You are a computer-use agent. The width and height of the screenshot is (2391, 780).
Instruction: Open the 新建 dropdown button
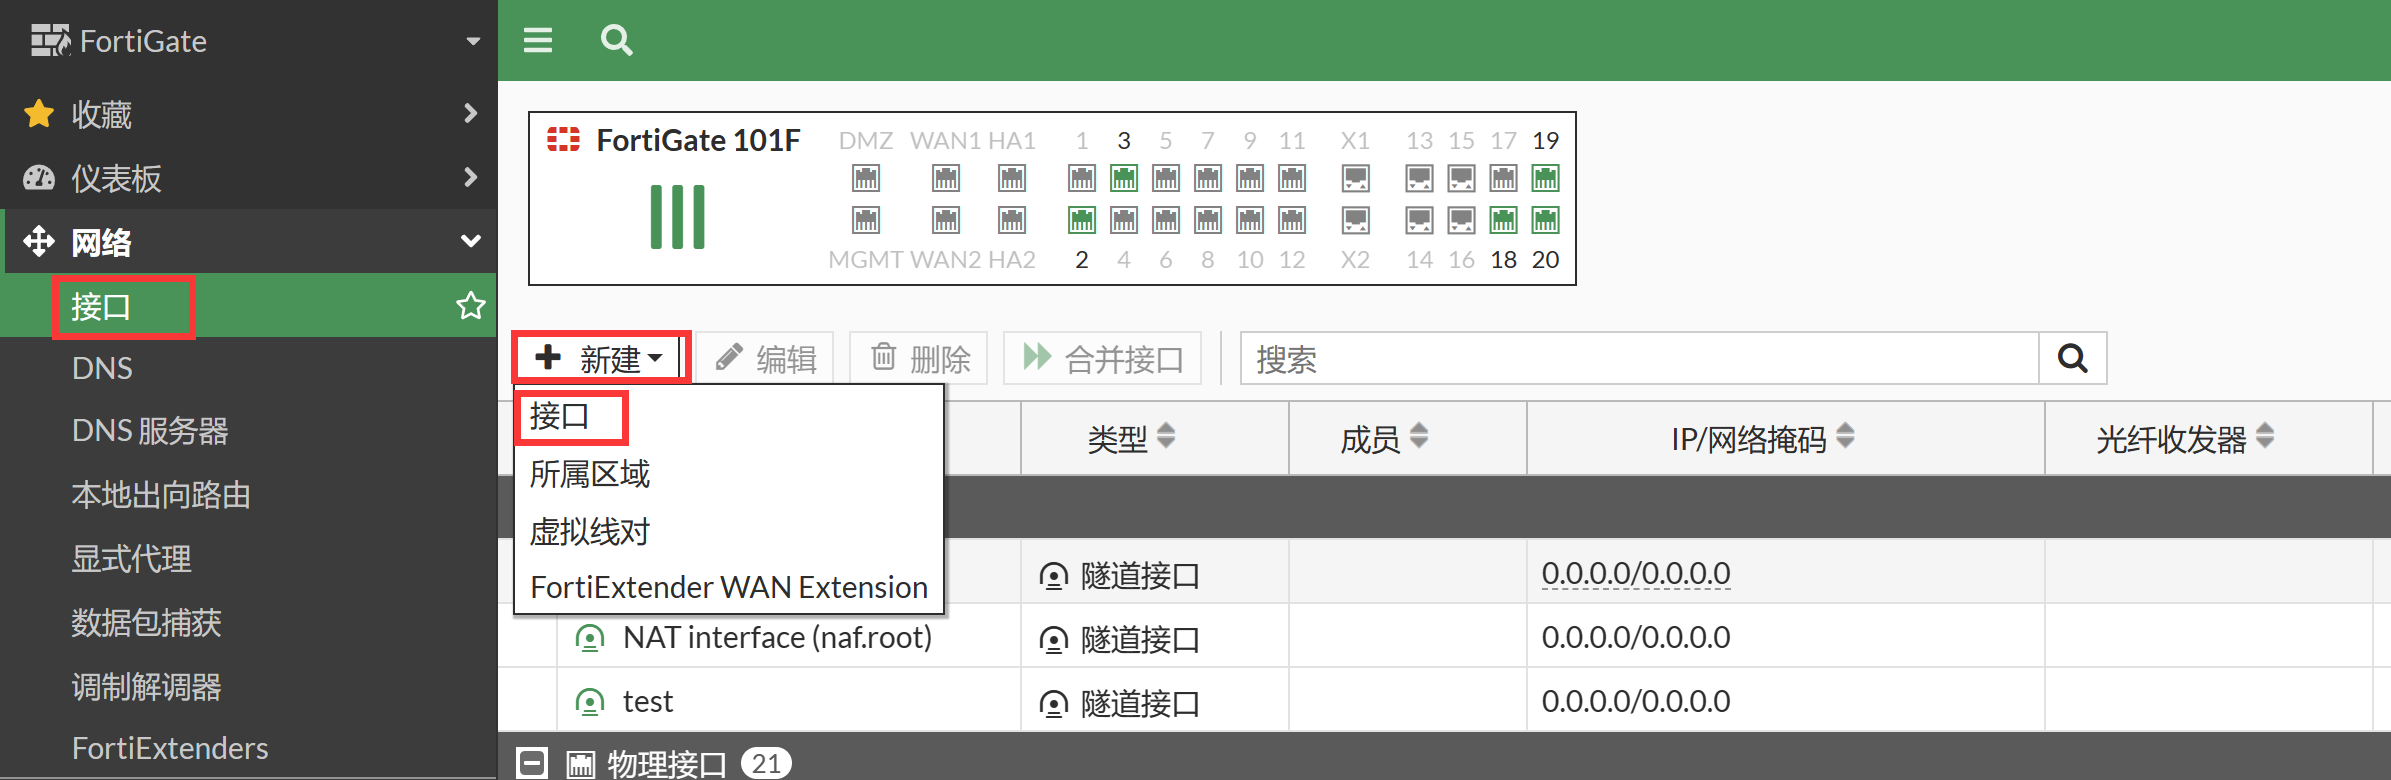(x=601, y=358)
